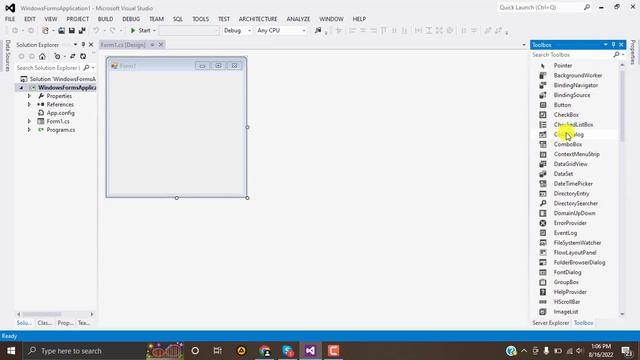Viewport: 640px width, 360px height.
Task: Open Toolbox window options dropdown arrow
Action: (605, 44)
